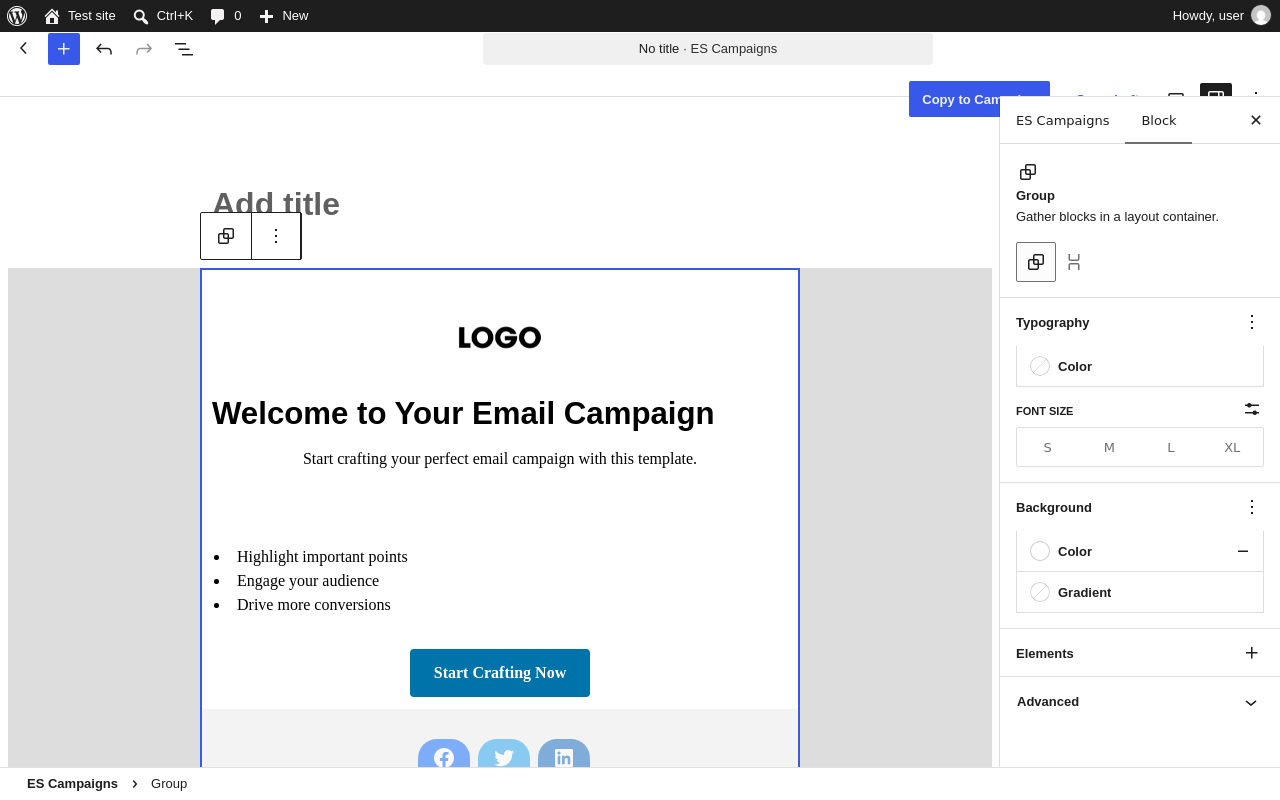Undo the last change
1280x800 pixels.
(x=104, y=49)
